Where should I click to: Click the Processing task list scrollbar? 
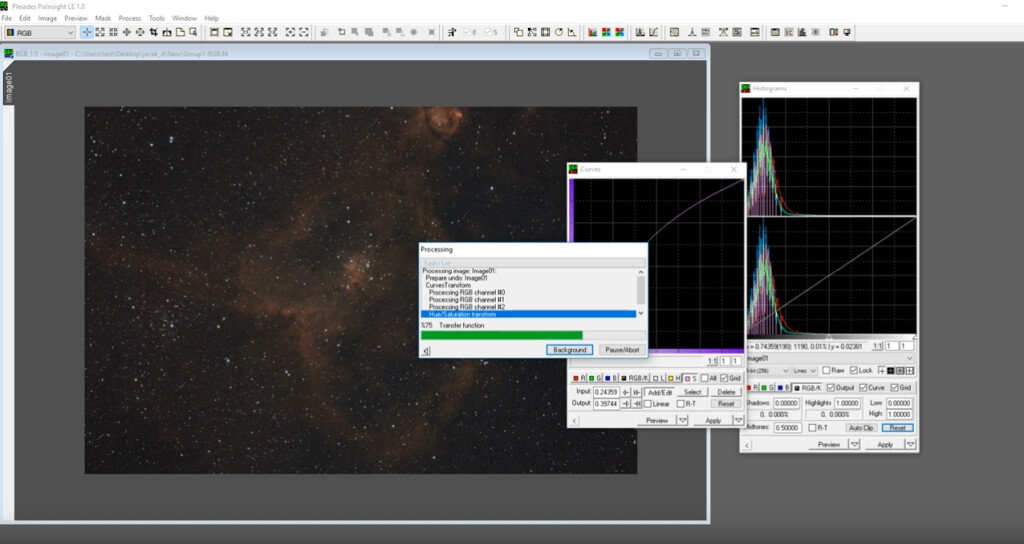coord(641,293)
